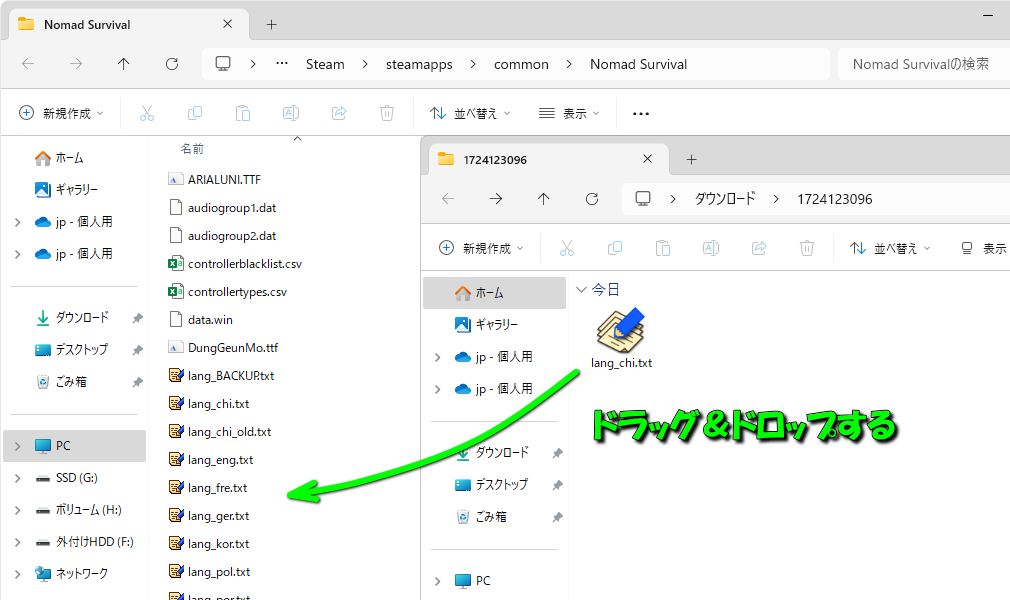Expand PC node in Nomad Survival sidebar
This screenshot has width=1010, height=600.
click(x=17, y=446)
